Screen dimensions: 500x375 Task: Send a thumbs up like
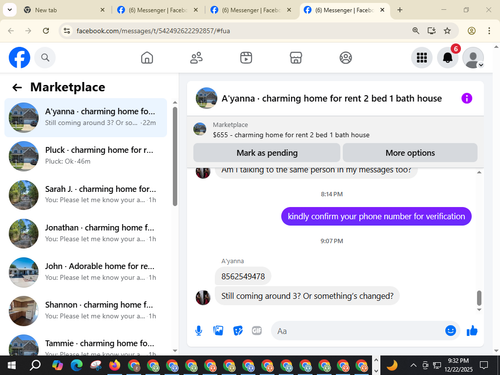[x=472, y=331]
